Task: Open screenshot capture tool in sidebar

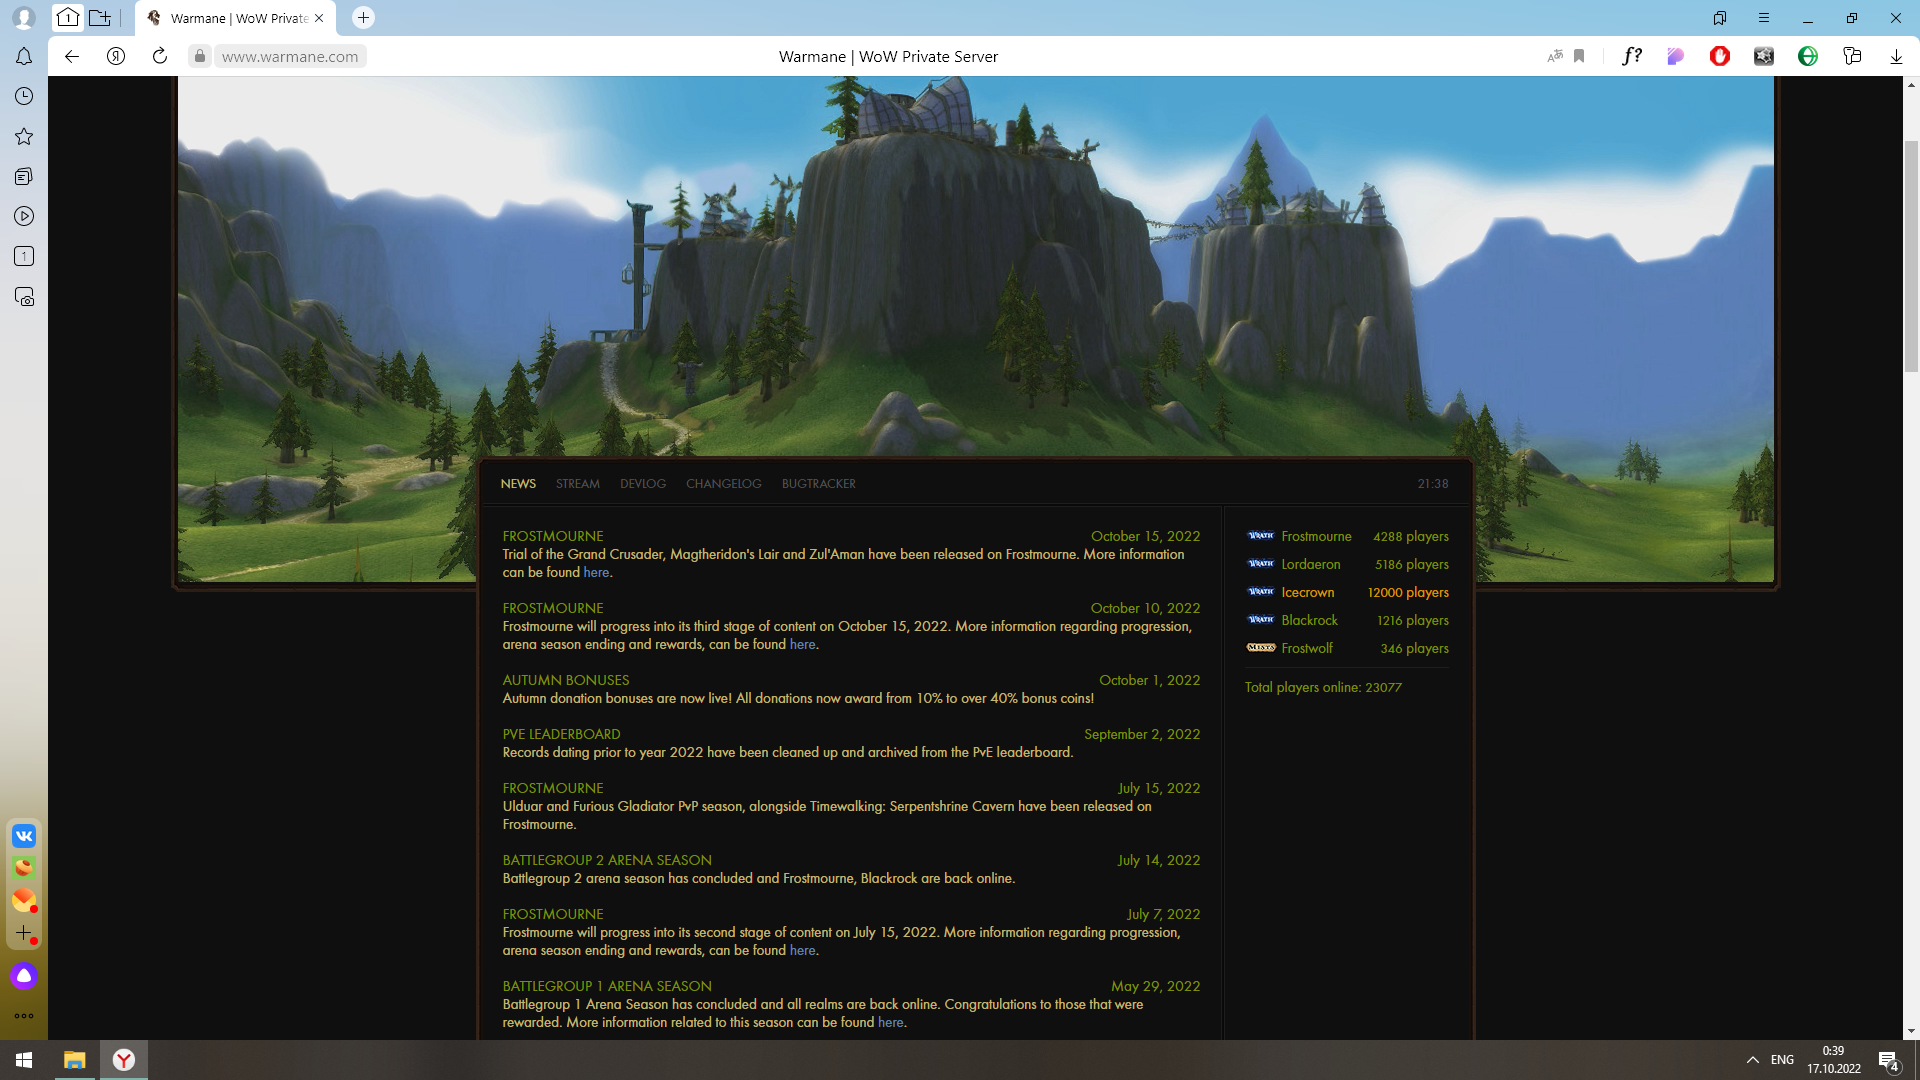Action: click(24, 297)
